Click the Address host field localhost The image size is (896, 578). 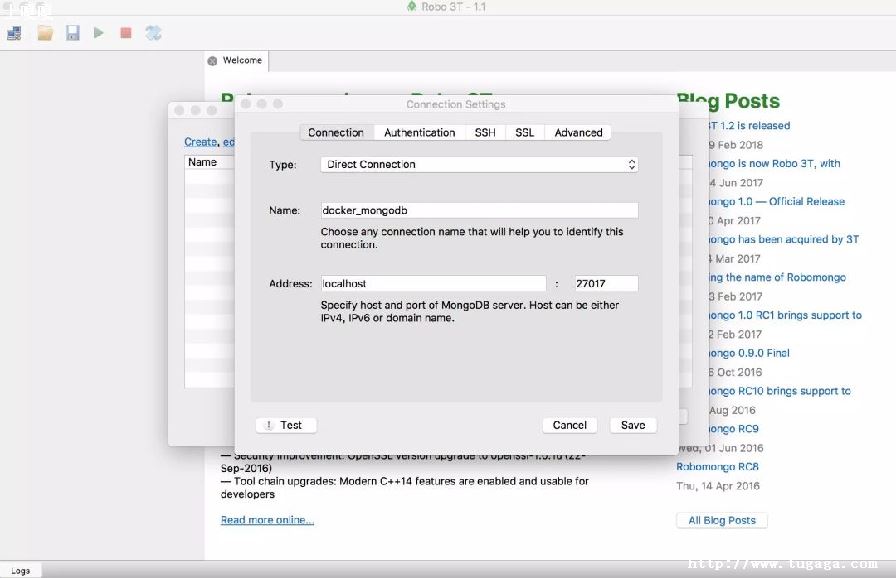click(433, 283)
